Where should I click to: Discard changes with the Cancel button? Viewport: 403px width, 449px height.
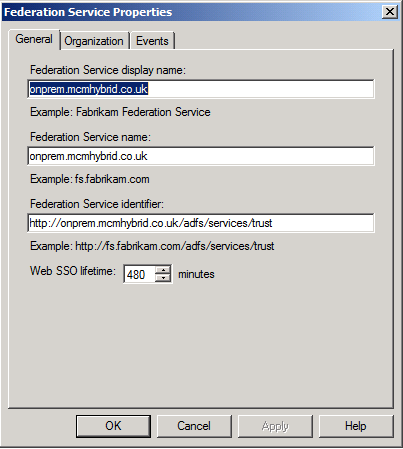pos(194,426)
